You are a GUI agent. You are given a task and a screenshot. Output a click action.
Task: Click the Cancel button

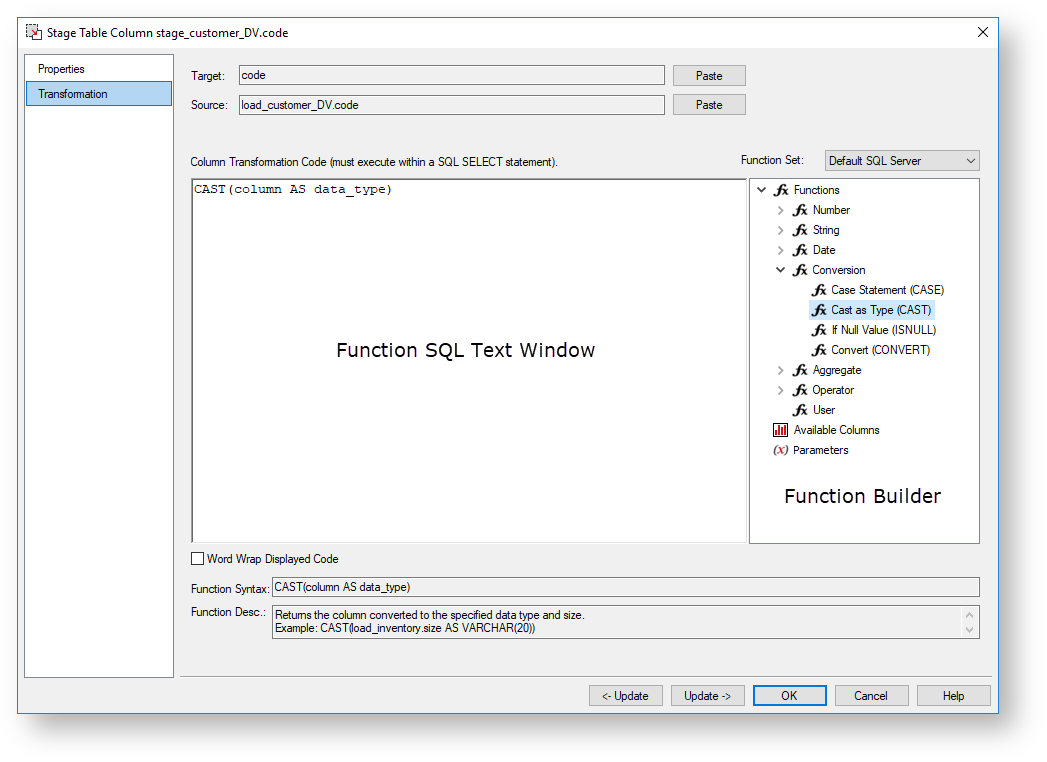pos(871,695)
